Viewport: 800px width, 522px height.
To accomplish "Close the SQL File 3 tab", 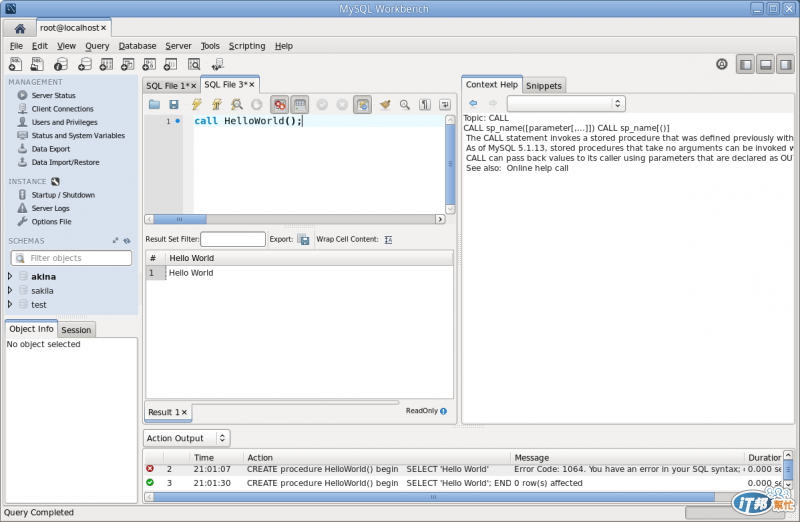I will coord(252,85).
